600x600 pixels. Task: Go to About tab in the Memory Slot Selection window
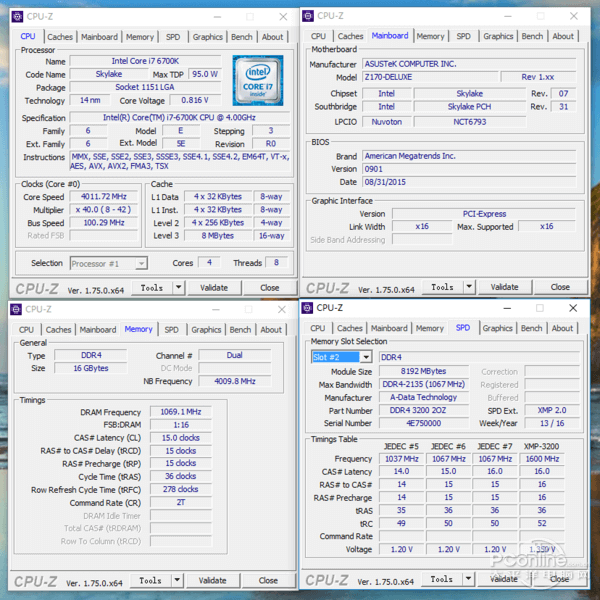click(563, 328)
